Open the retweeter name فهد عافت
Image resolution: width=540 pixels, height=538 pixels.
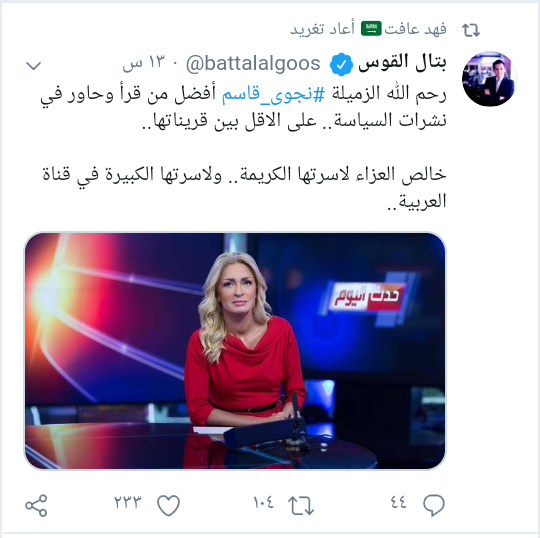click(415, 29)
